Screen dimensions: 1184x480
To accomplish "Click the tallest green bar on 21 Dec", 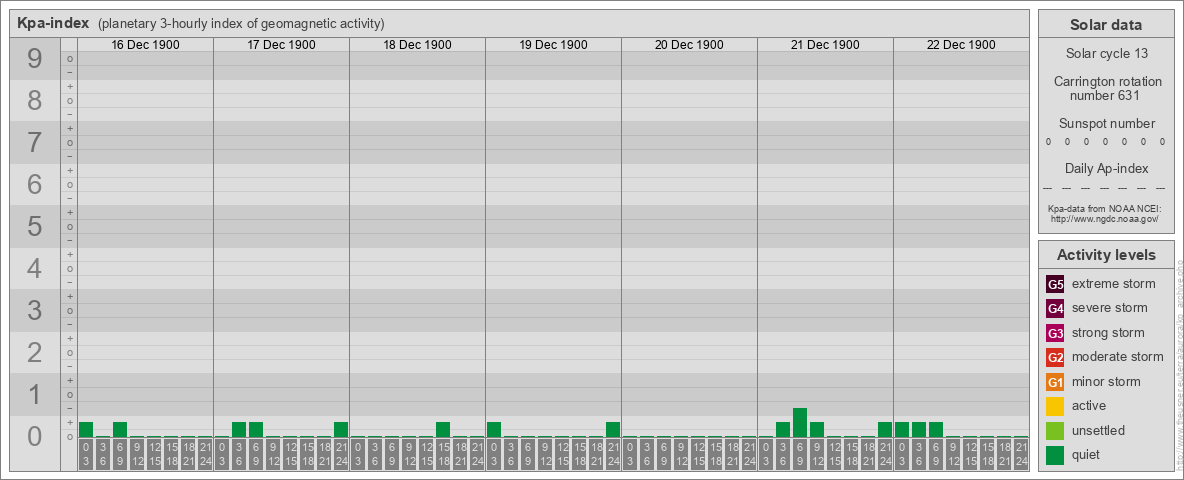I will coord(800,423).
